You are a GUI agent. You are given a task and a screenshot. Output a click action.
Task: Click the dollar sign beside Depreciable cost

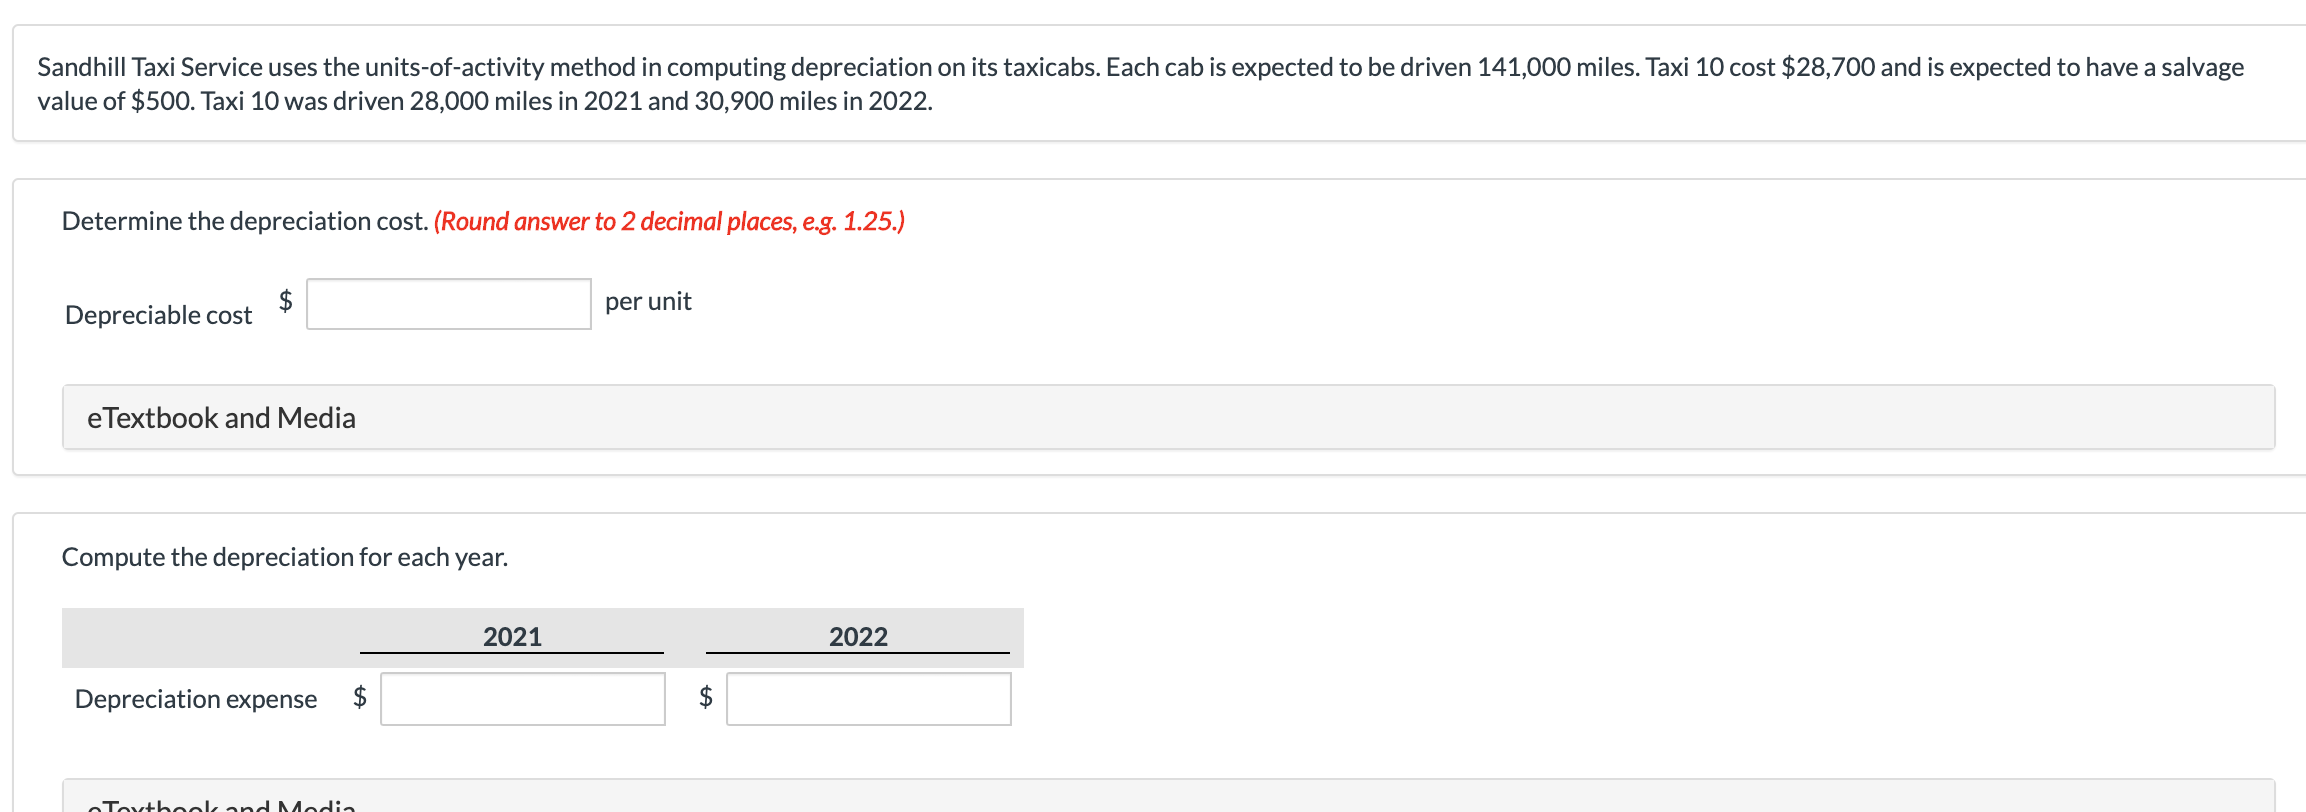pos(284,299)
